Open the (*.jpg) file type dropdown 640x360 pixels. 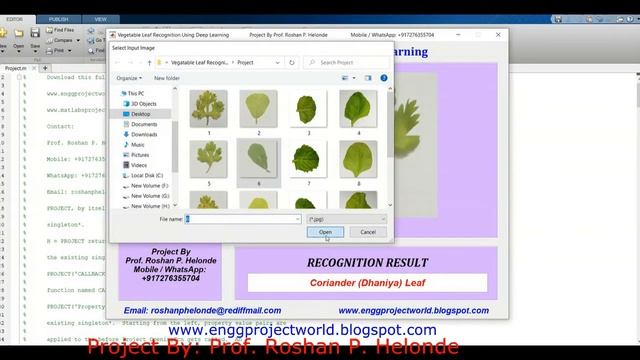(x=346, y=219)
